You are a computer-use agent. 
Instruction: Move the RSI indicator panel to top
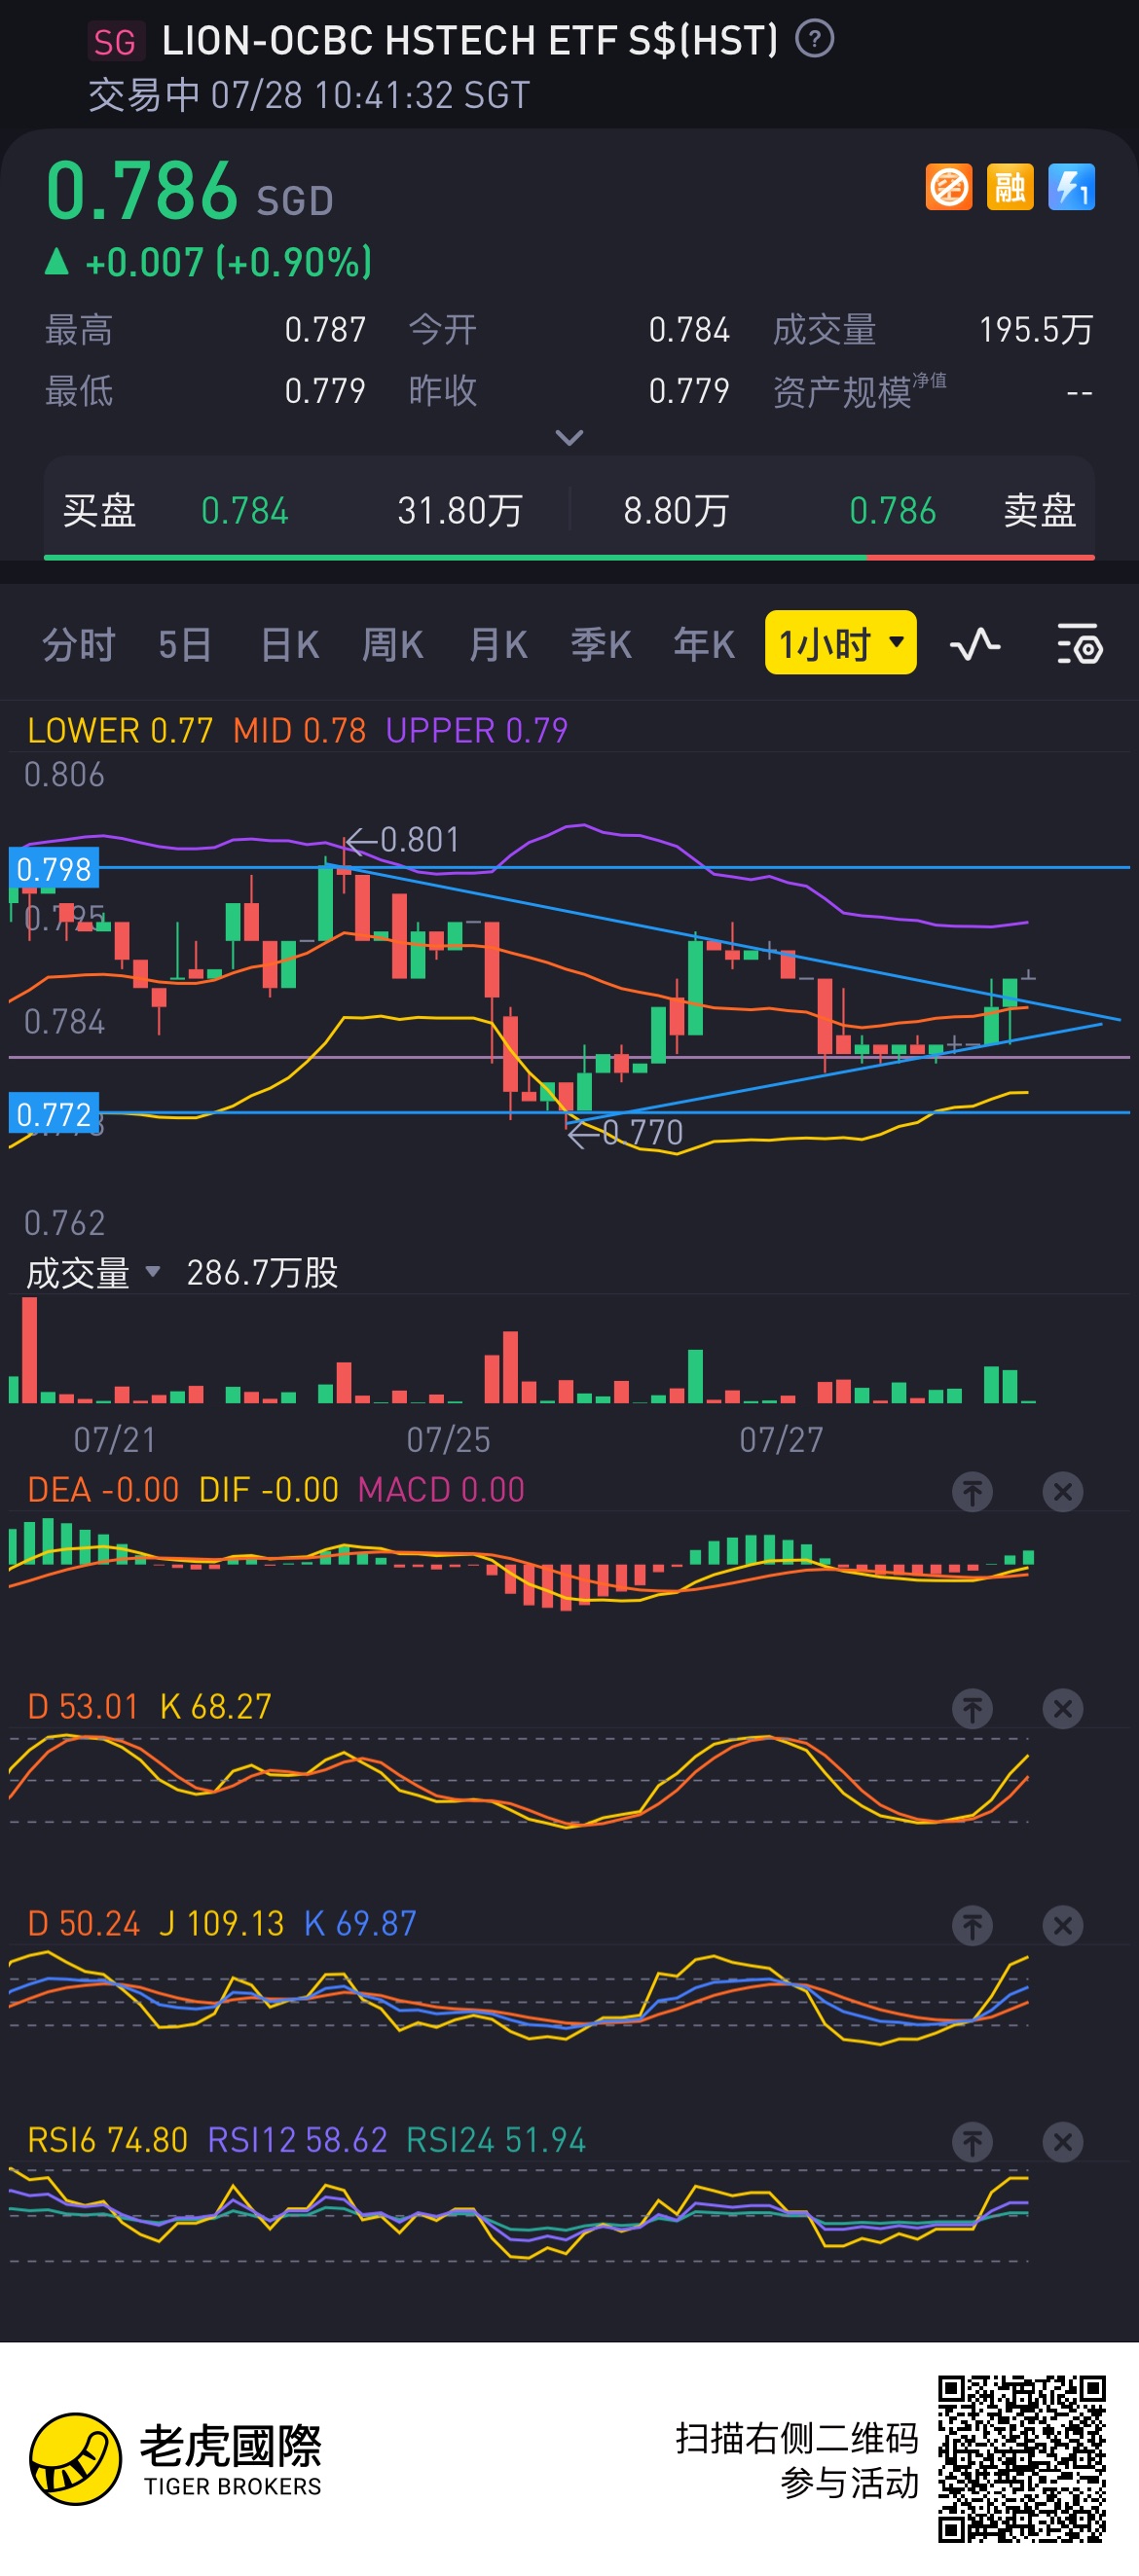click(x=972, y=2142)
